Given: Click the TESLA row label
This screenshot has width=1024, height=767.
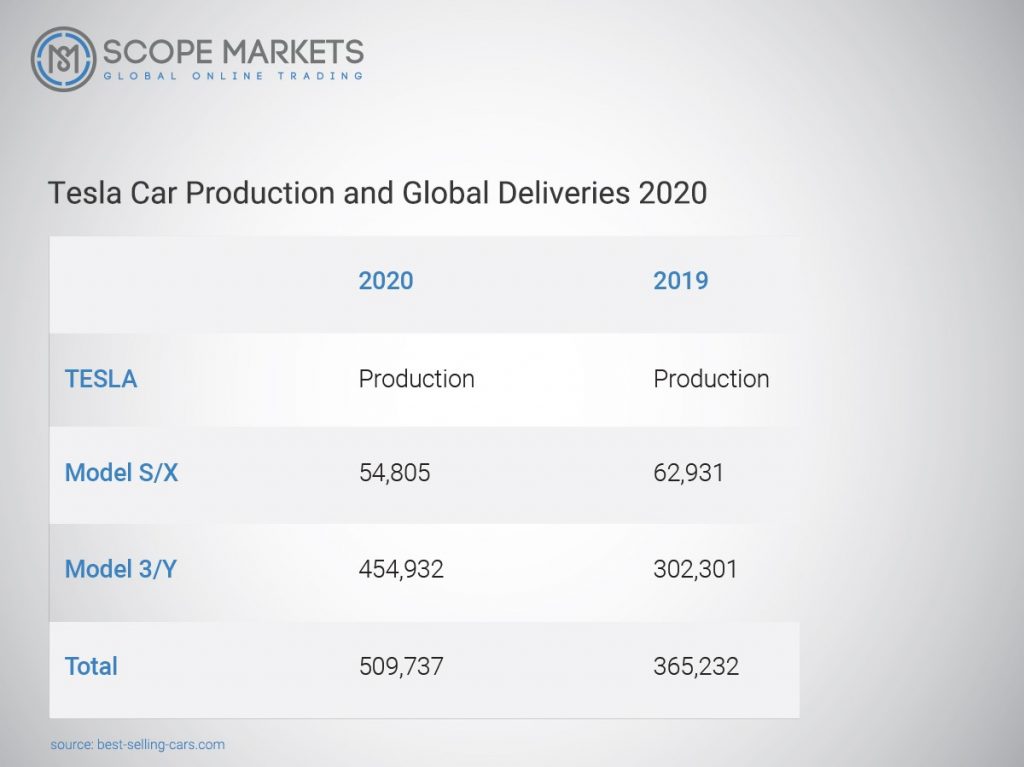Looking at the screenshot, I should 101,379.
